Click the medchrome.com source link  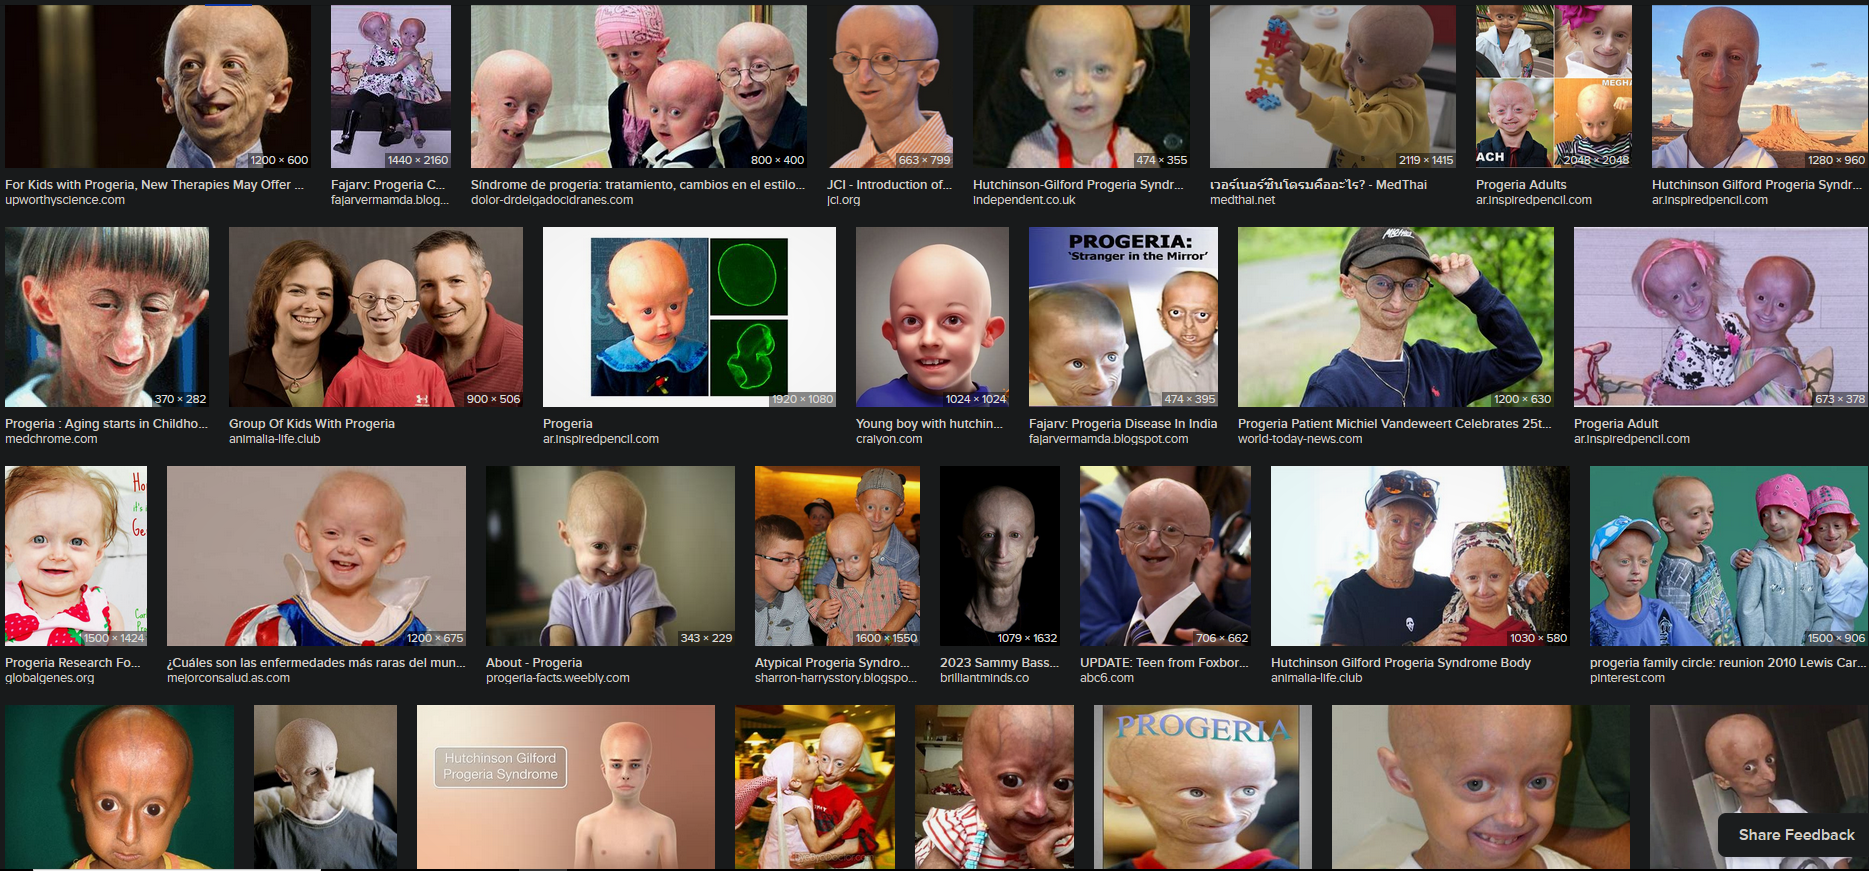tap(51, 439)
